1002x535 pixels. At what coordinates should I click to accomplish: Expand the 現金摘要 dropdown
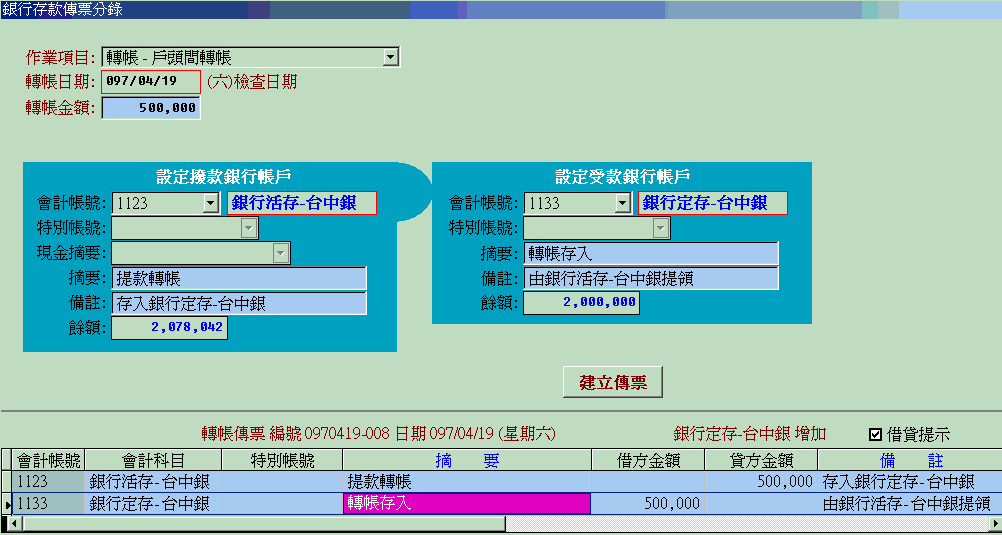click(x=281, y=253)
